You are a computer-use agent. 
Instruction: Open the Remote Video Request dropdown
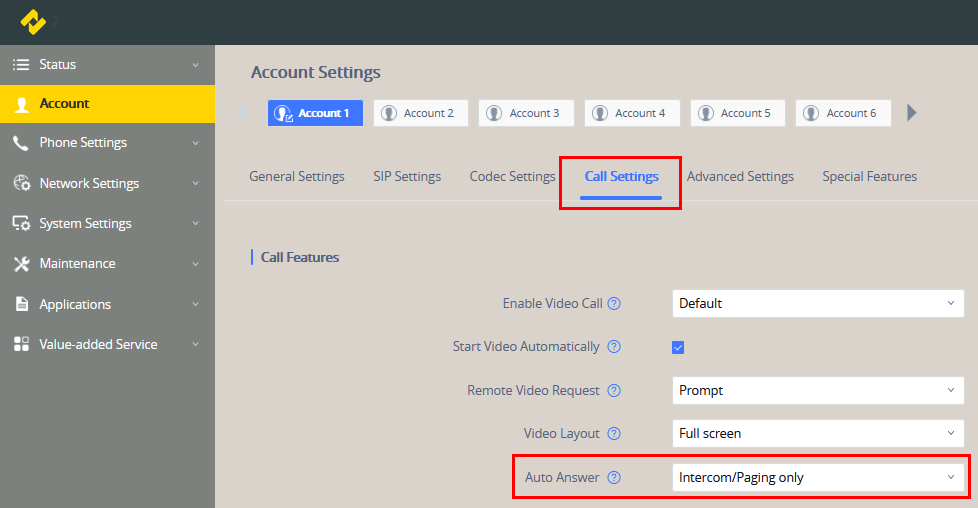point(817,390)
